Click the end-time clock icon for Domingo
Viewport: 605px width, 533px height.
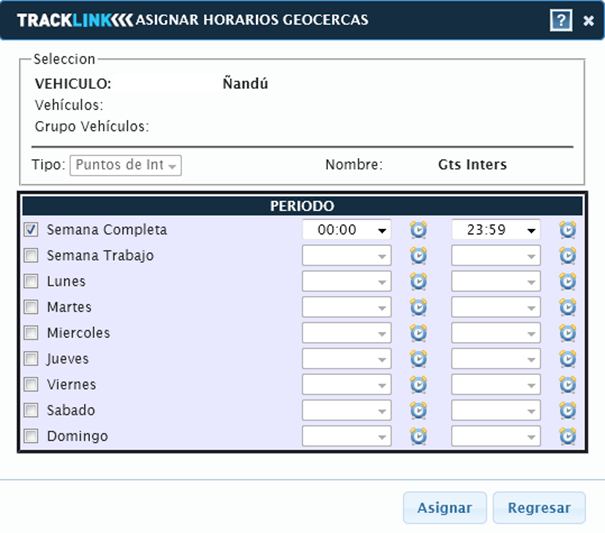[x=567, y=436]
